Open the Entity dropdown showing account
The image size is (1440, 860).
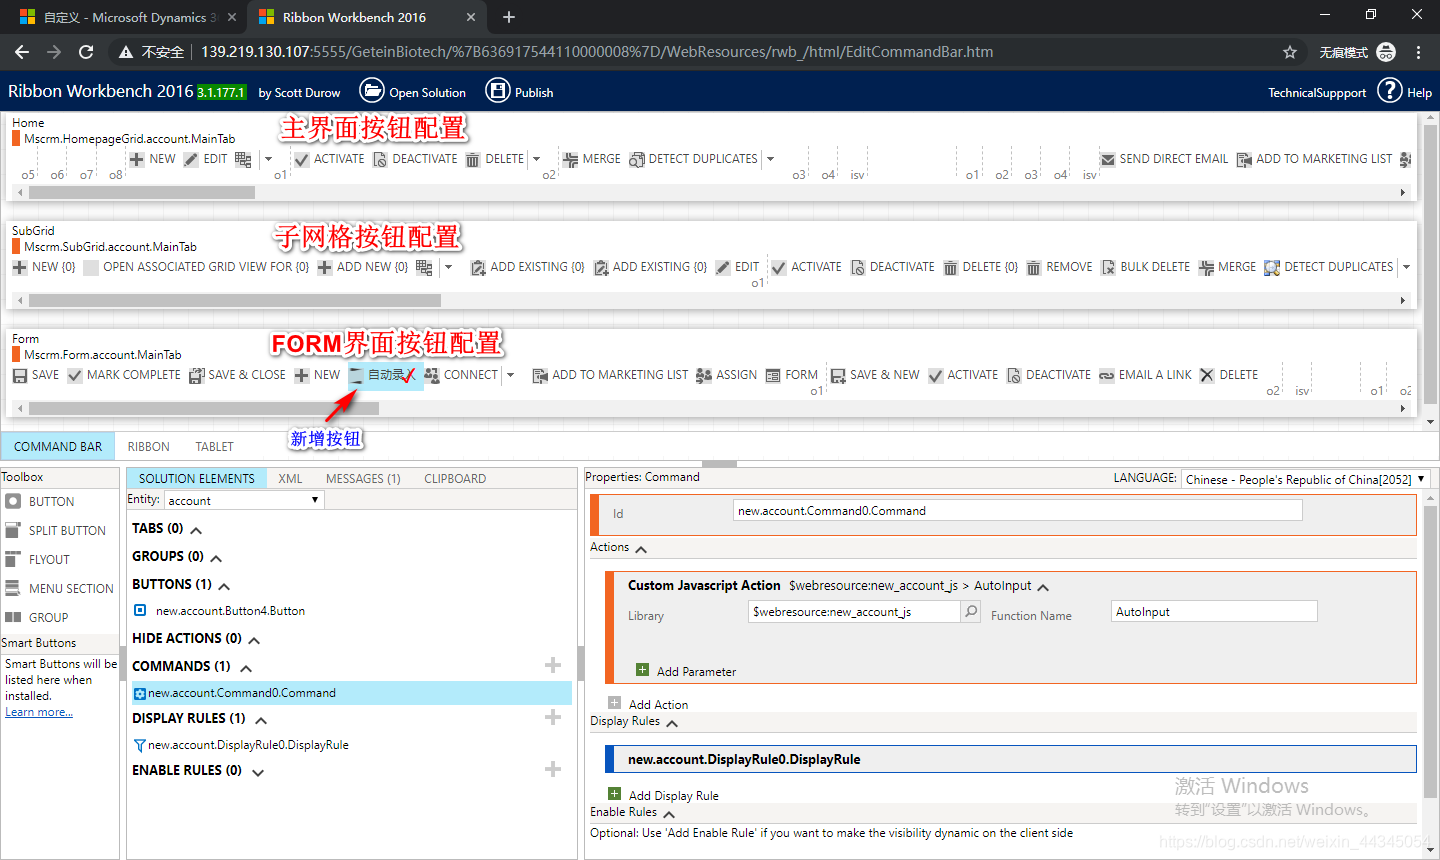coord(244,500)
